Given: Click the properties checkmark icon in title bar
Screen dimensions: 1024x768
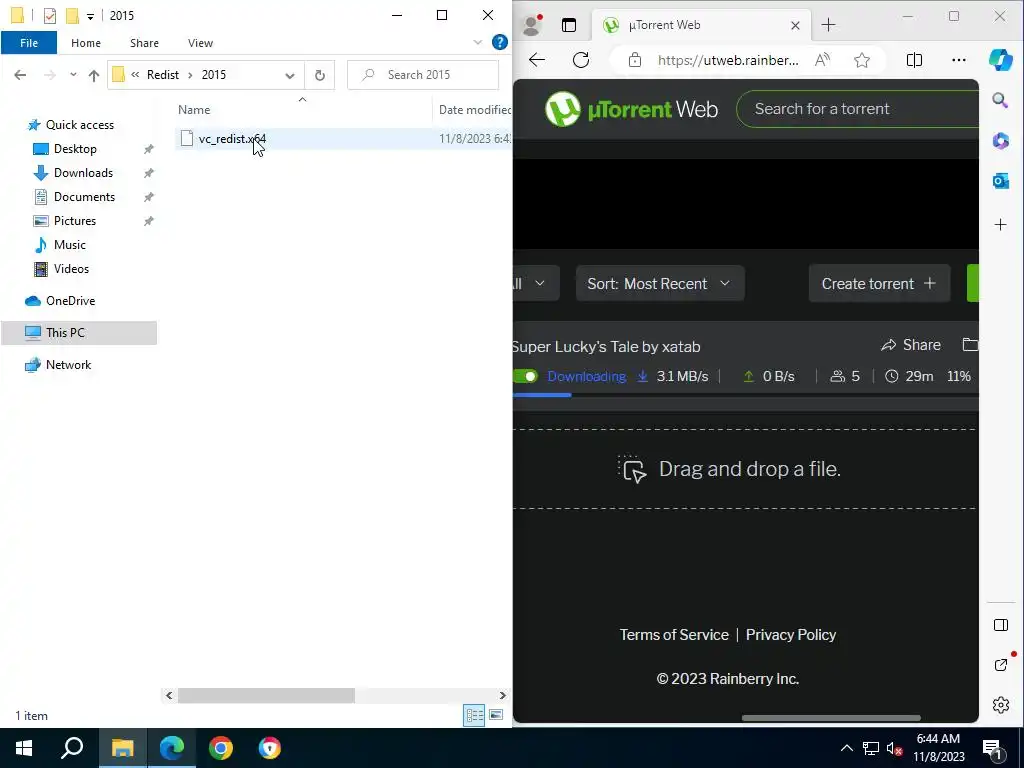Looking at the screenshot, I should [50, 15].
